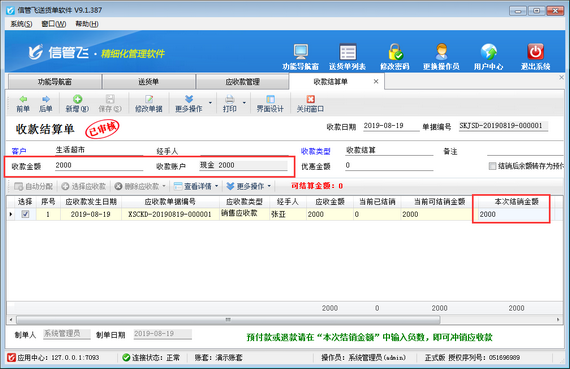This screenshot has width=570, height=369.
Task: Switch to the 应收款管理 tab
Action: click(x=242, y=82)
